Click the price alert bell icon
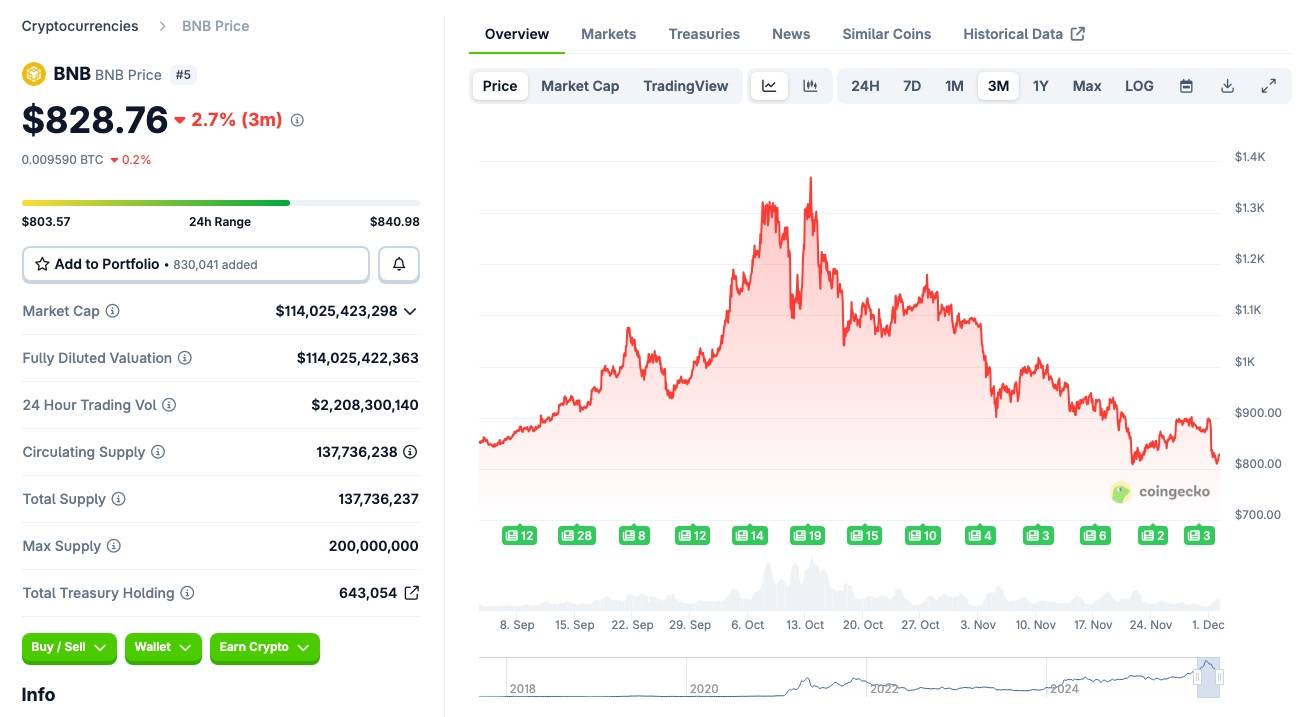The image size is (1310, 717). 399,264
